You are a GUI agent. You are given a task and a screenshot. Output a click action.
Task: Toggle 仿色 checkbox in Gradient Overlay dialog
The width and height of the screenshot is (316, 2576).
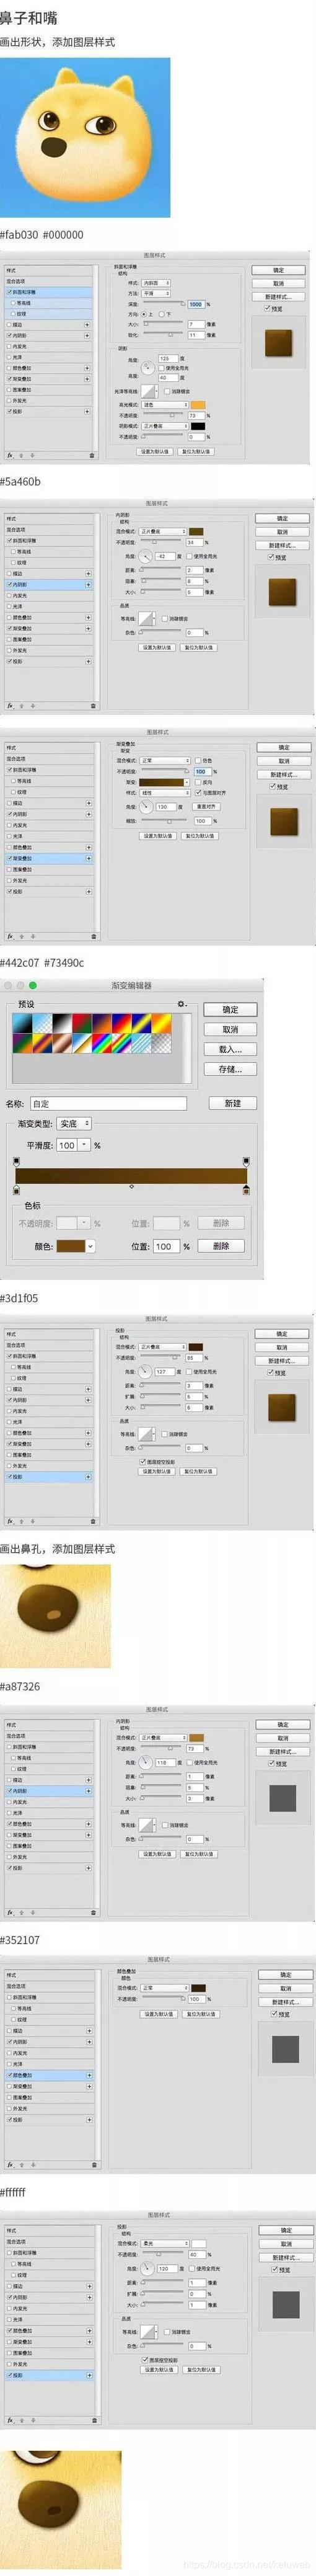198,761
